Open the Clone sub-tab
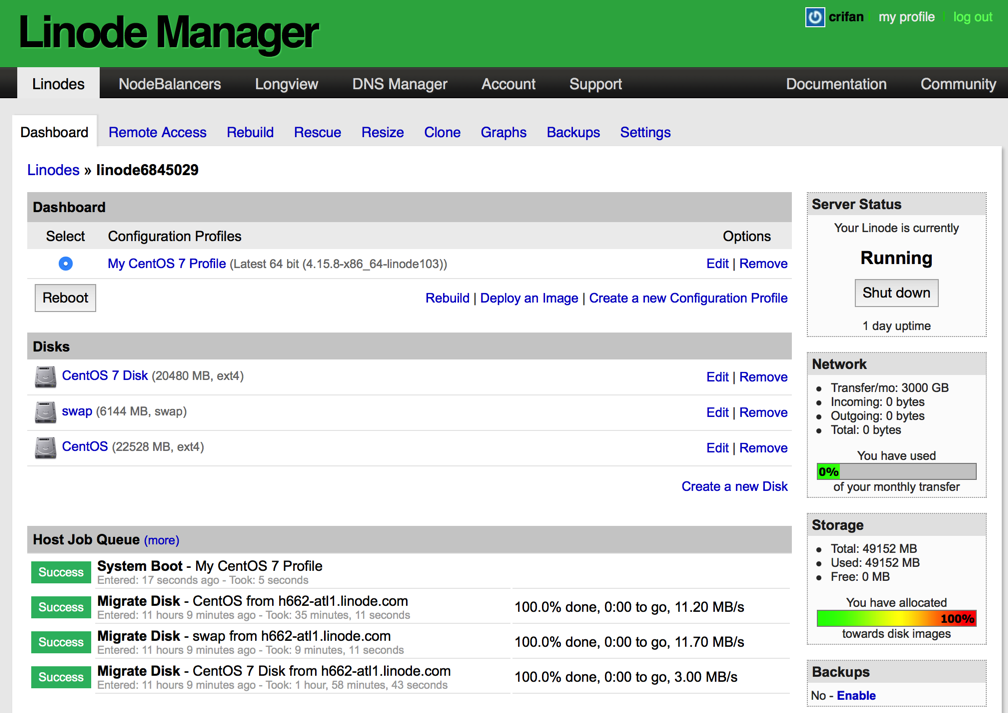The width and height of the screenshot is (1008, 713). click(x=442, y=132)
